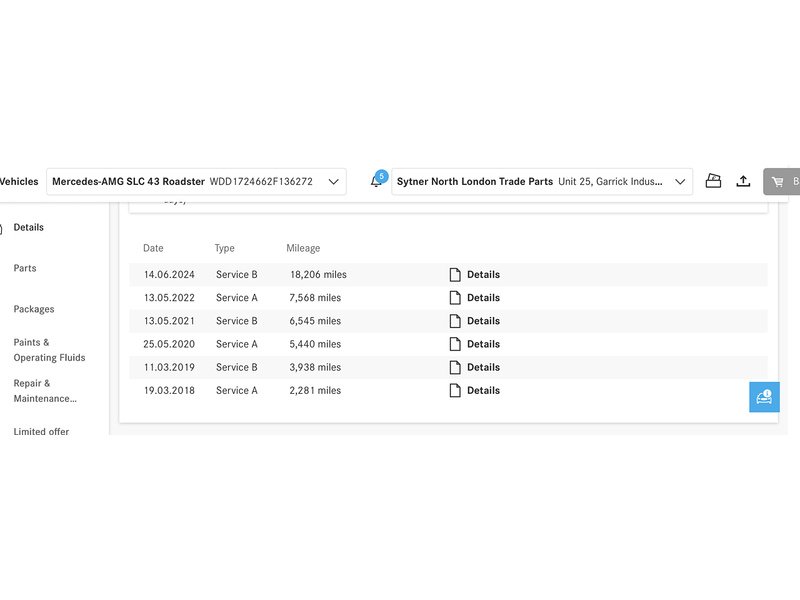Click document icon for 19.03.2018 service
This screenshot has height=600, width=800.
455,391
